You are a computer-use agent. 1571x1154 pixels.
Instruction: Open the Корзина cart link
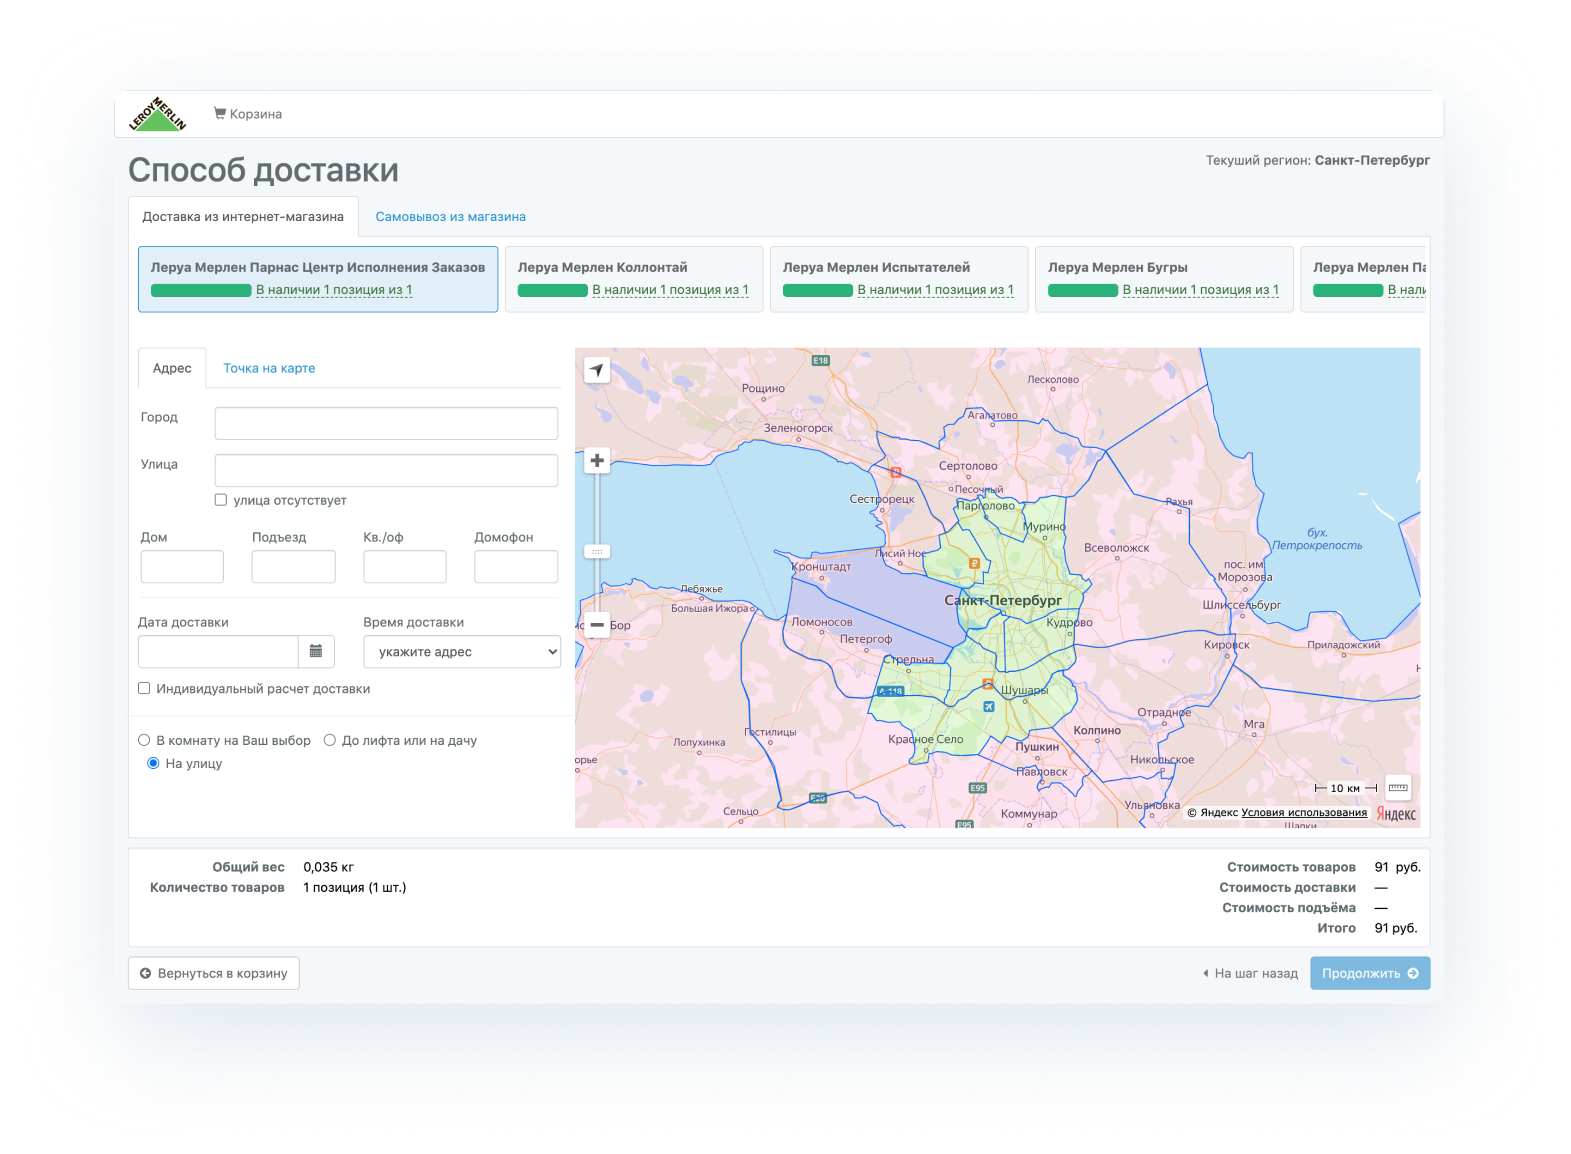(x=248, y=114)
